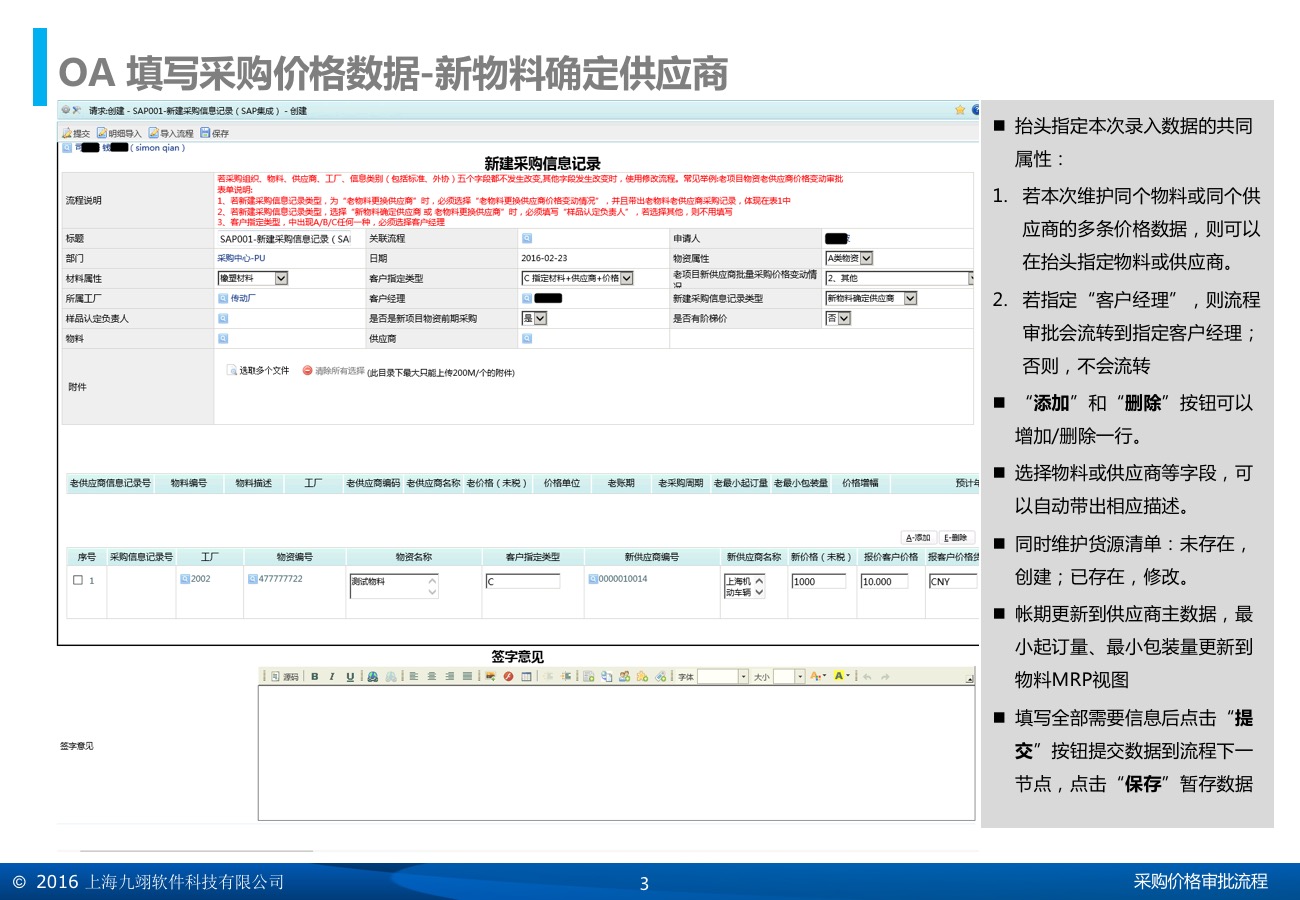Click the favorite star icon in title bar
Image resolution: width=1300 pixels, height=900 pixels.
tap(960, 110)
